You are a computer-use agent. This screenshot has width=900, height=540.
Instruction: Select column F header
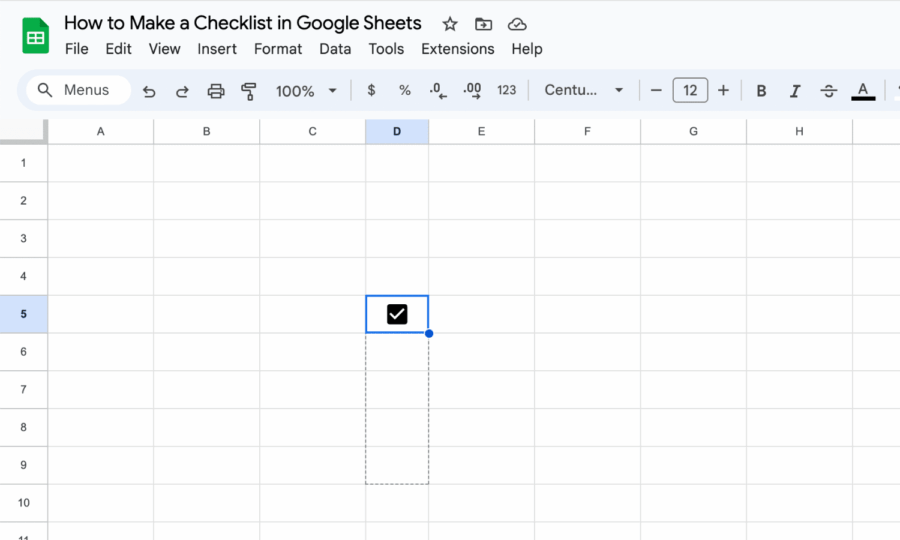(587, 131)
